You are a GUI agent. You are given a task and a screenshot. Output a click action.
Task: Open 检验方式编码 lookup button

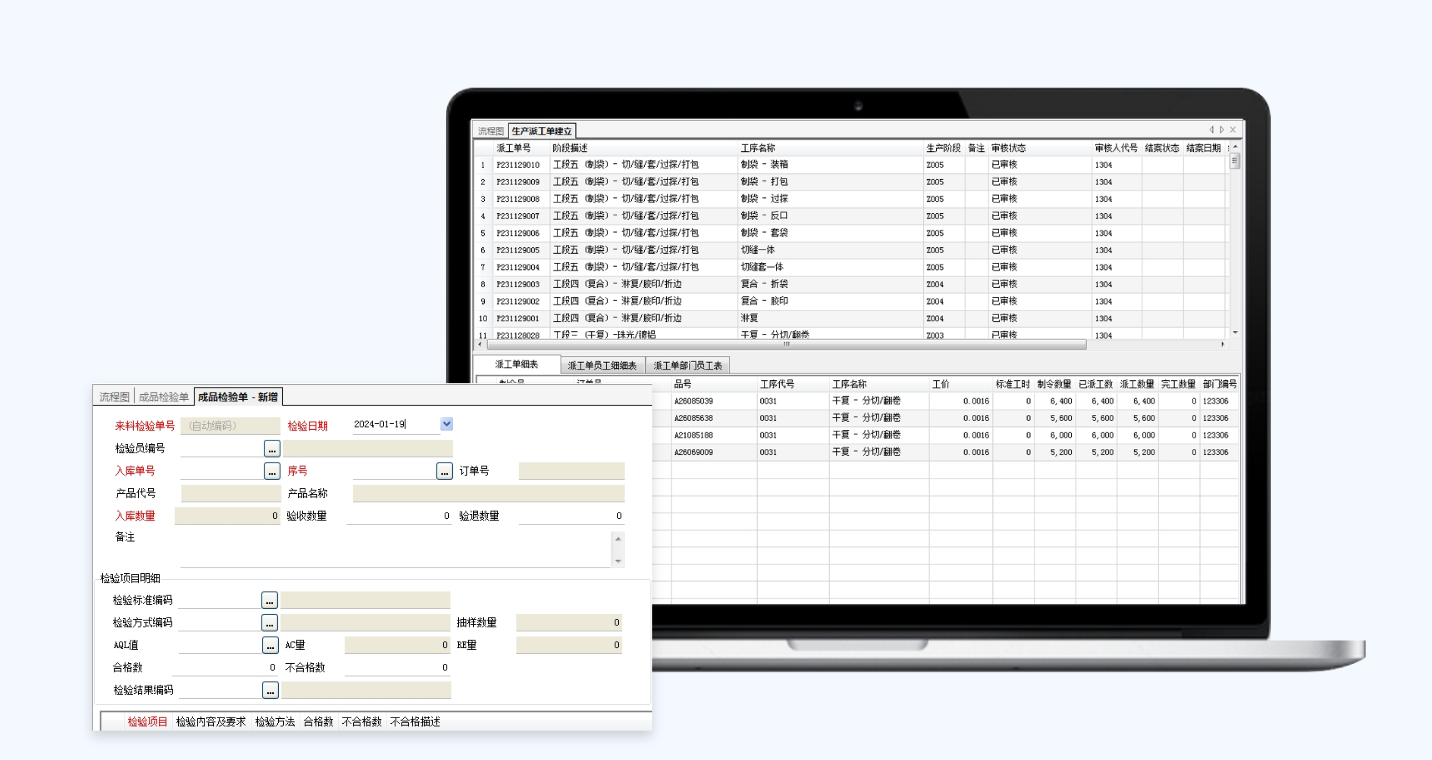[x=269, y=622]
